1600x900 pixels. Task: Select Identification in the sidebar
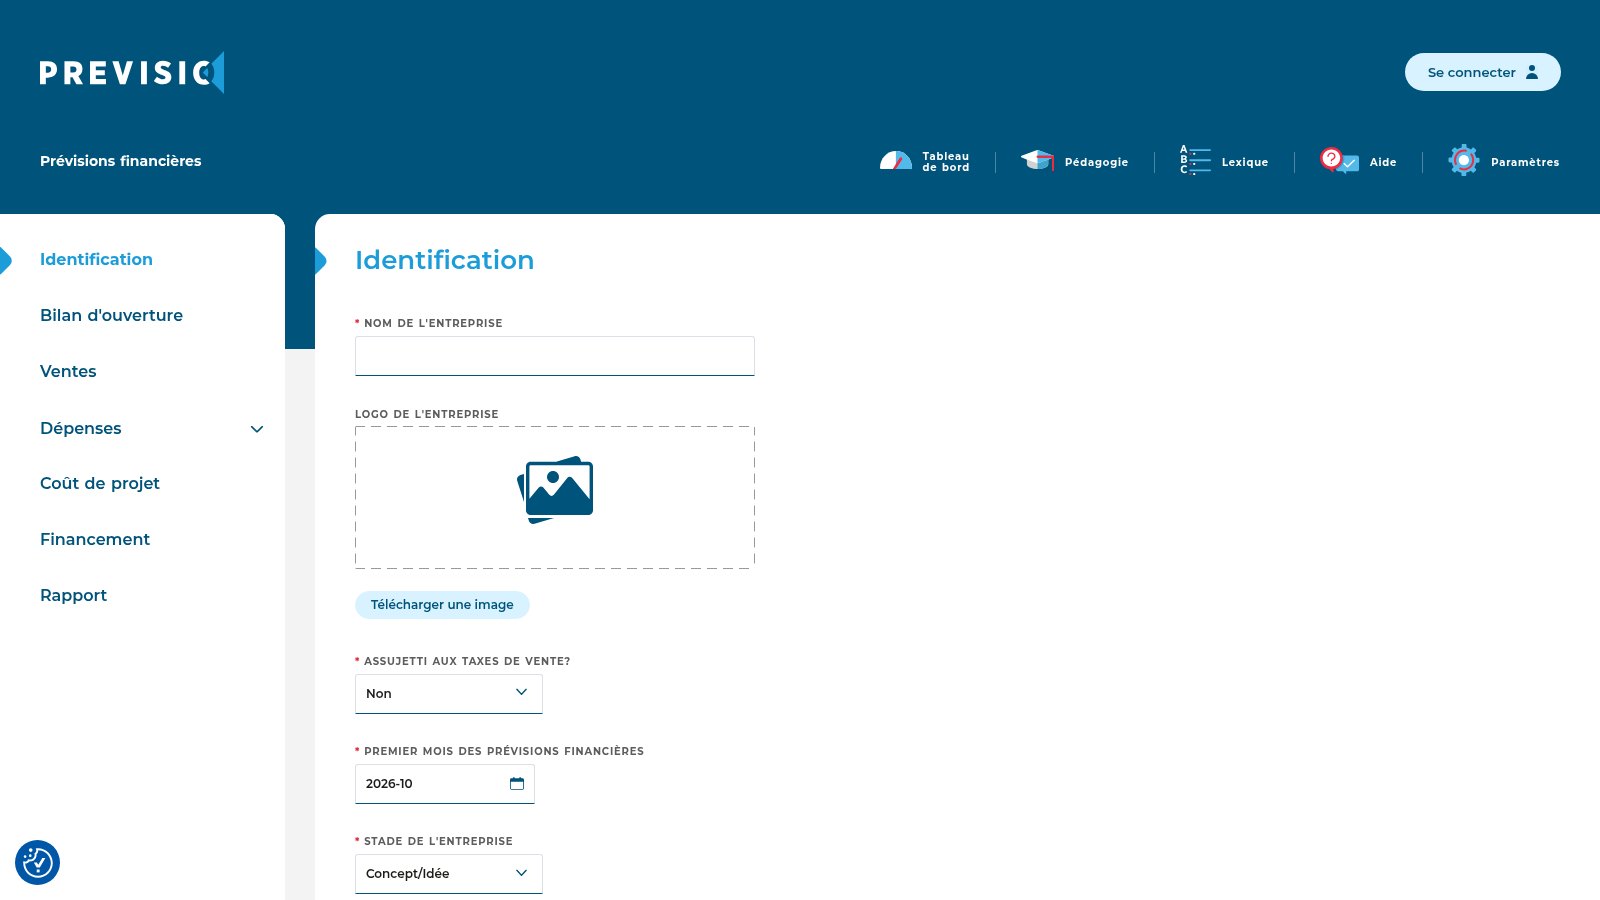click(x=96, y=259)
